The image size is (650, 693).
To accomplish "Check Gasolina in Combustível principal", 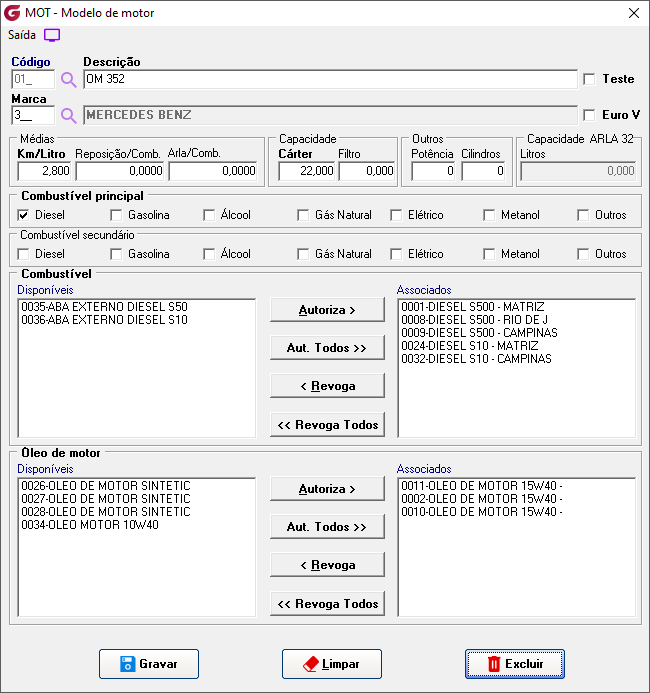I will [116, 215].
